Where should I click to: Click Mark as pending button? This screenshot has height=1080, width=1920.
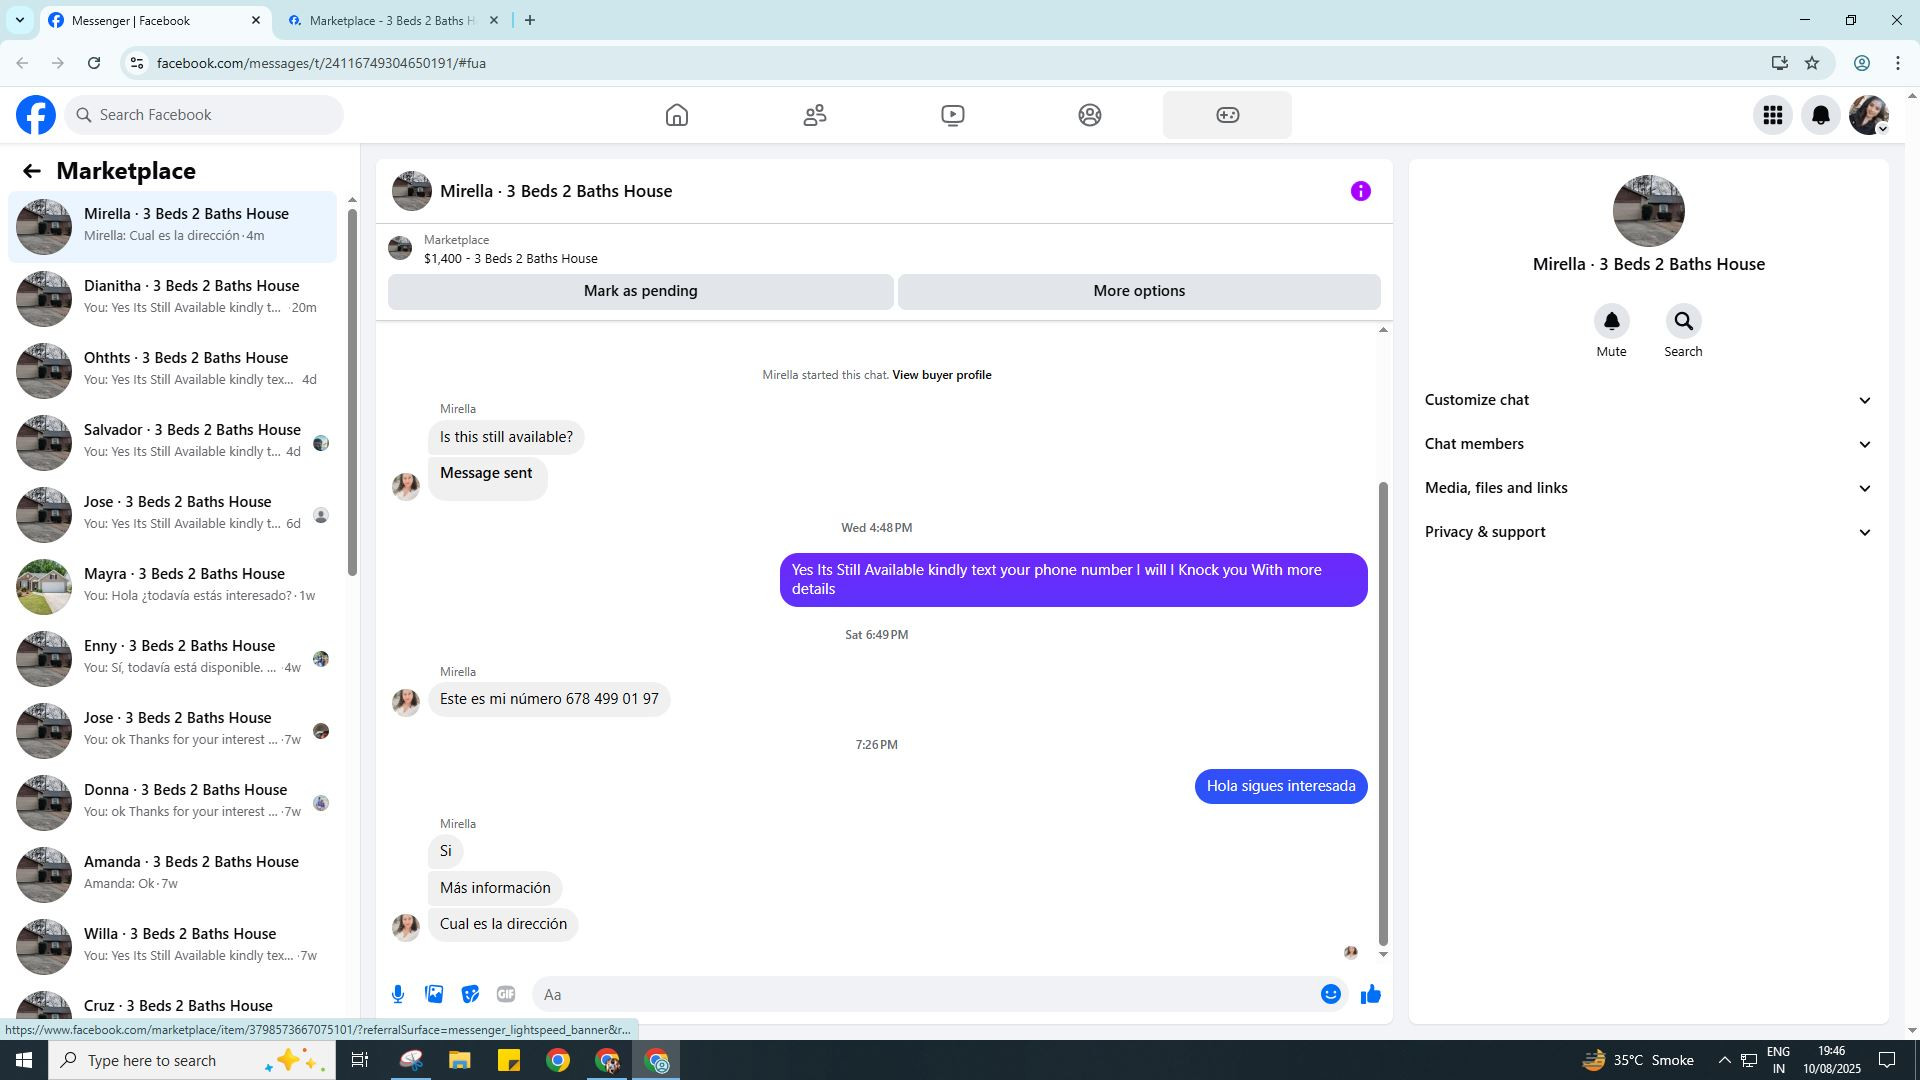(640, 291)
